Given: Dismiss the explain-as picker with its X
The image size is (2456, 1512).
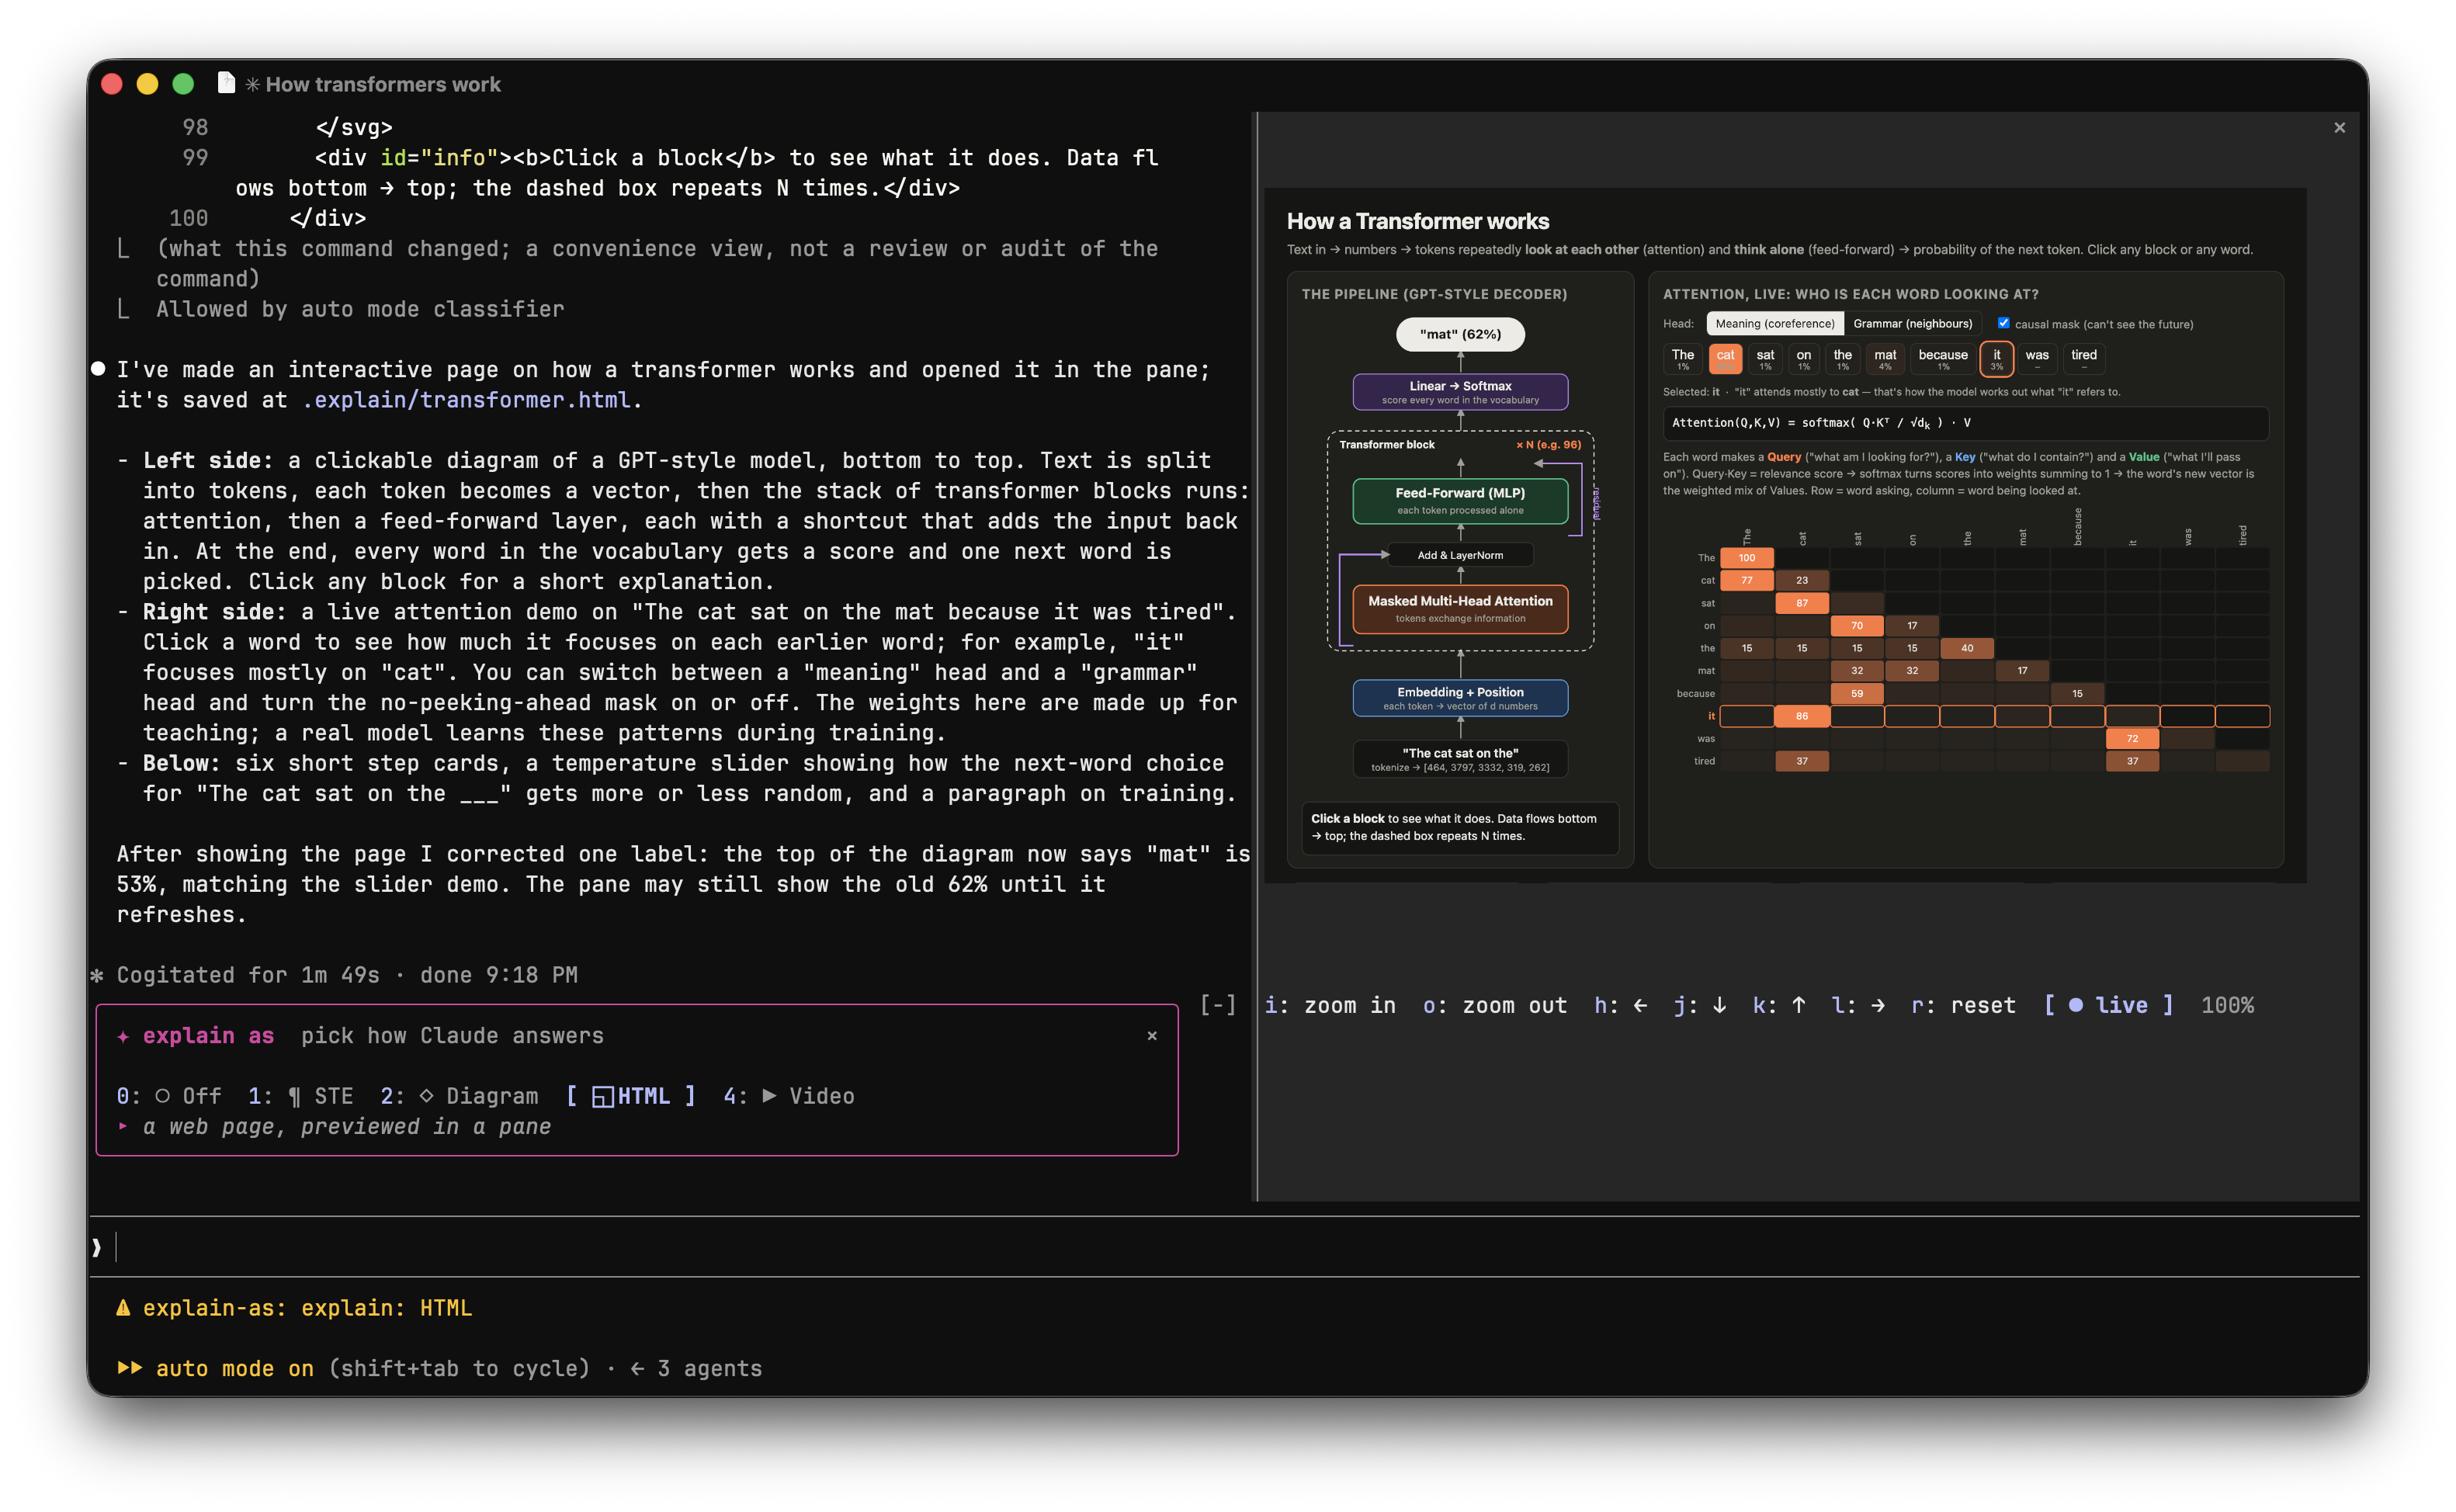Looking at the screenshot, I should pyautogui.click(x=1152, y=1036).
